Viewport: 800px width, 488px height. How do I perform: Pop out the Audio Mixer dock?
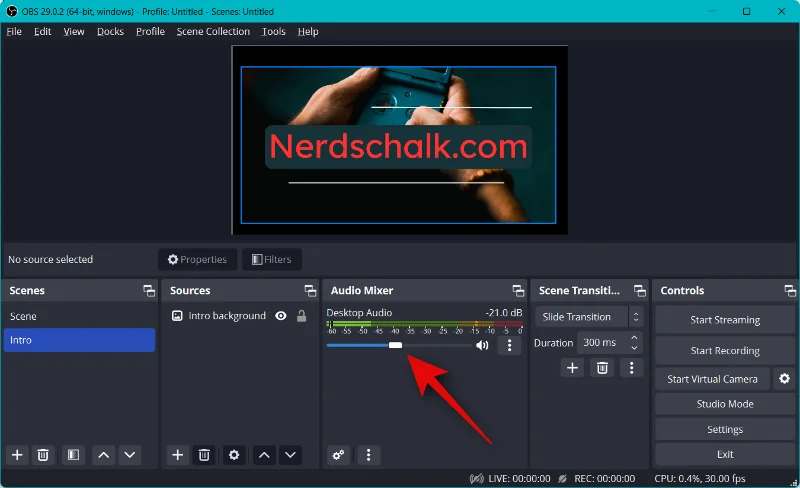pyautogui.click(x=518, y=291)
